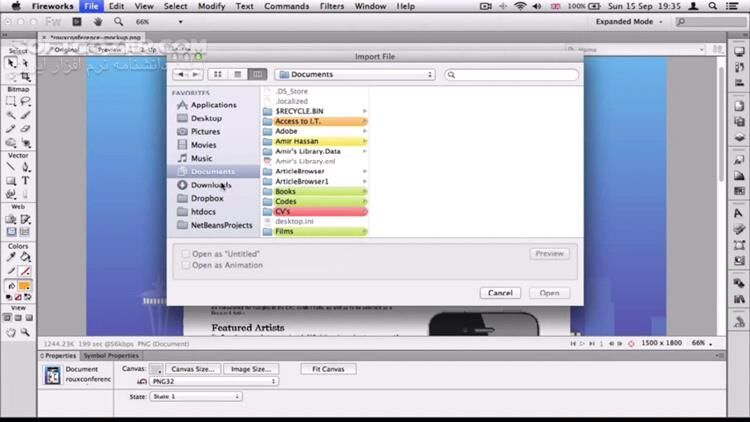Select the Text tool in the Vector section
This screenshot has height=422, width=750.
coord(25,180)
